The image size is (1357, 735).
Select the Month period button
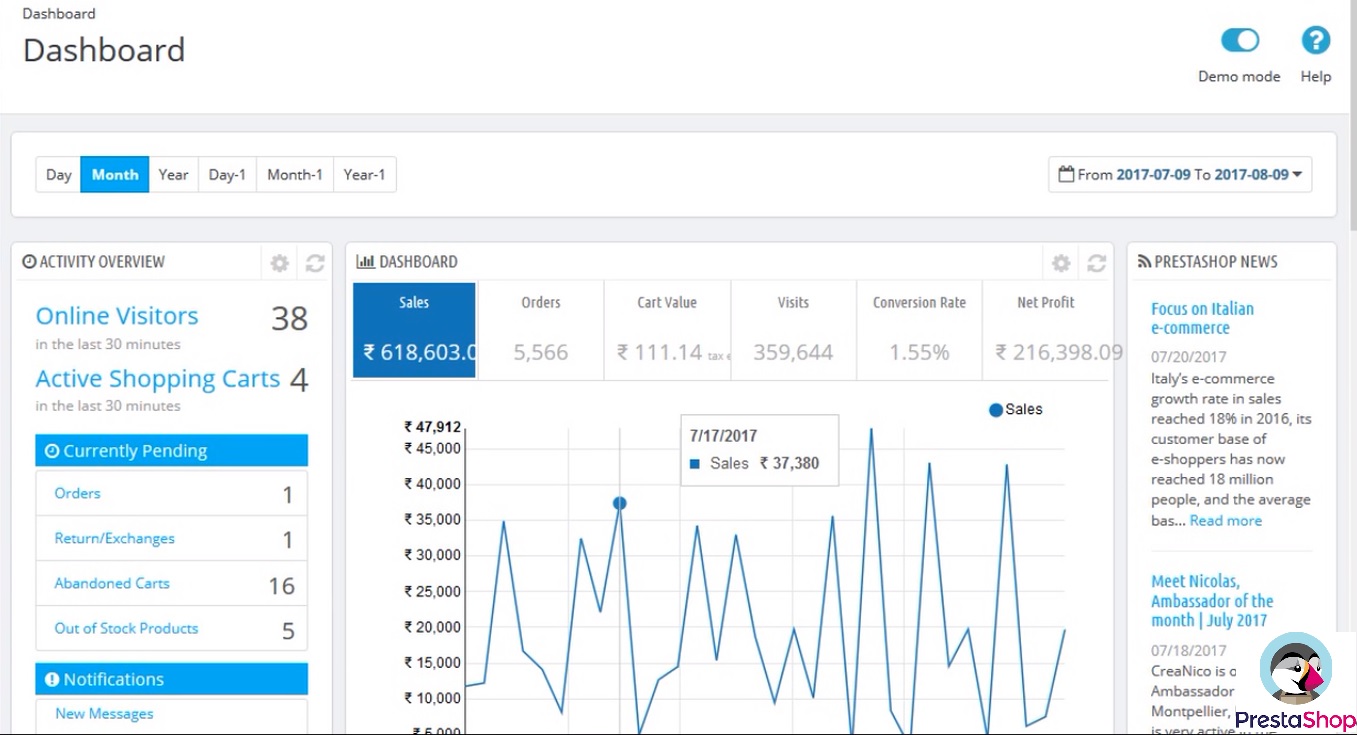pyautogui.click(x=115, y=174)
